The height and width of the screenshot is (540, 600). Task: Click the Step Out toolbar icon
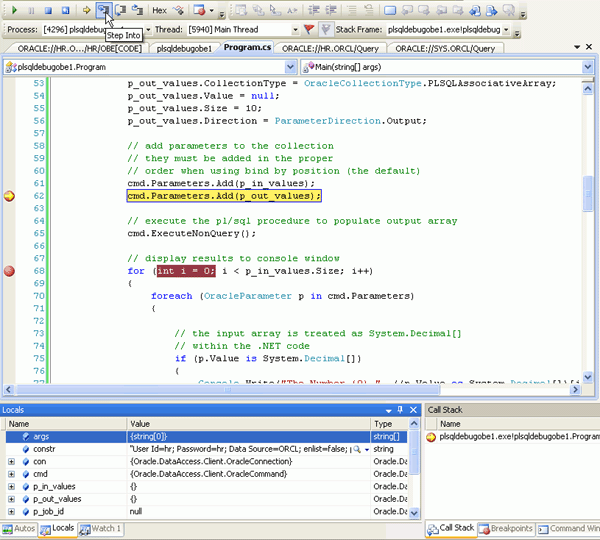137,10
